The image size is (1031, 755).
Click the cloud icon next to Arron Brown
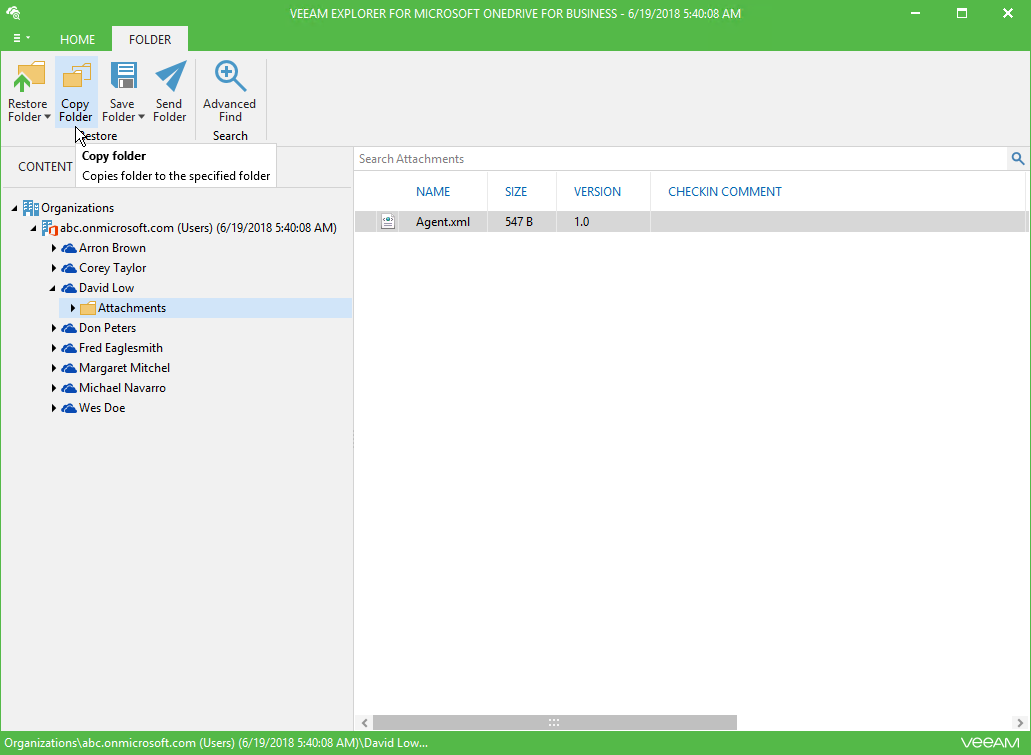[x=69, y=249]
